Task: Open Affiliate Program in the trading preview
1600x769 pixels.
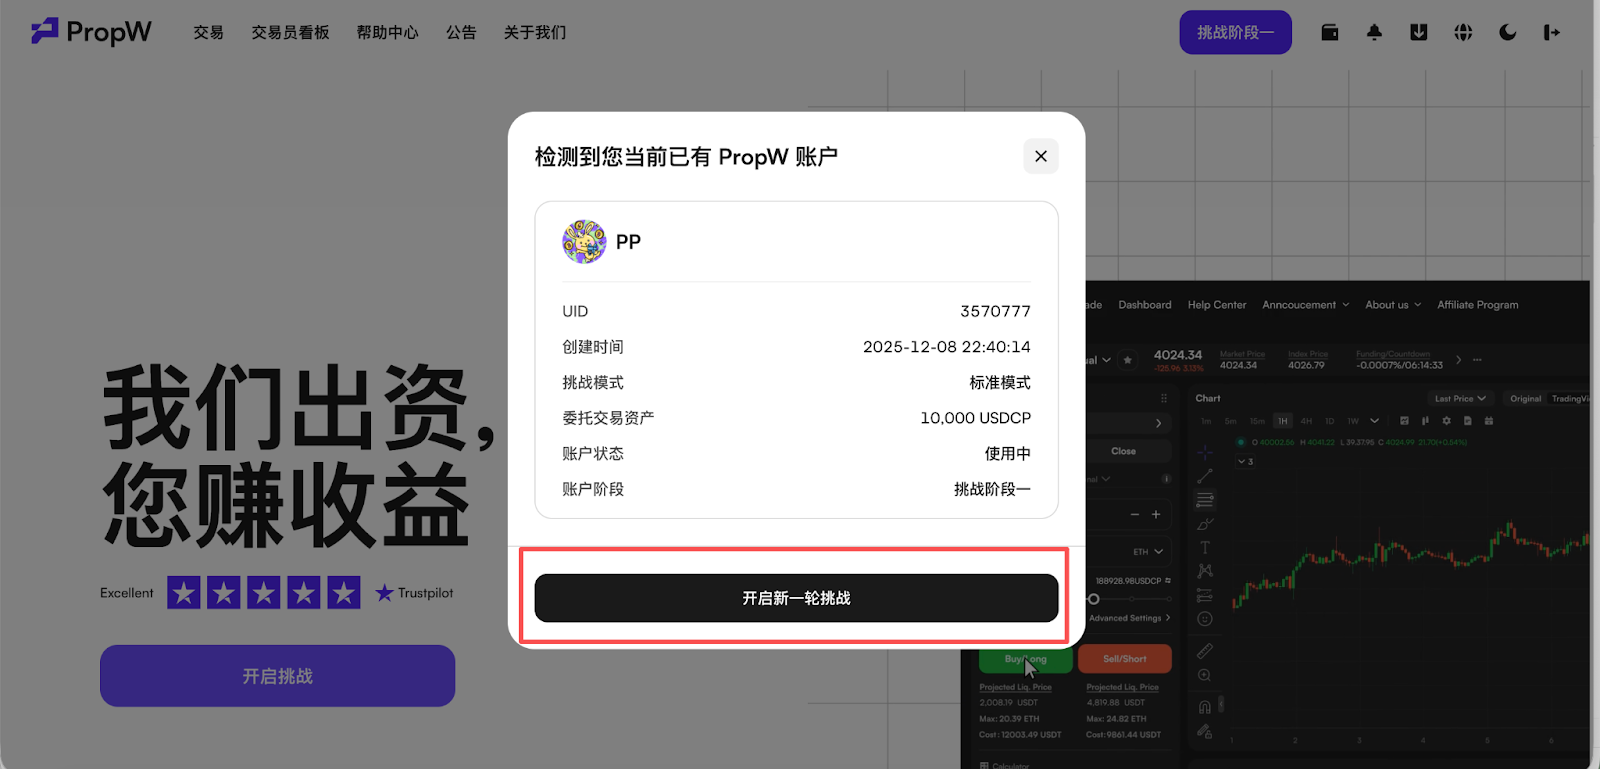Action: pyautogui.click(x=1478, y=305)
